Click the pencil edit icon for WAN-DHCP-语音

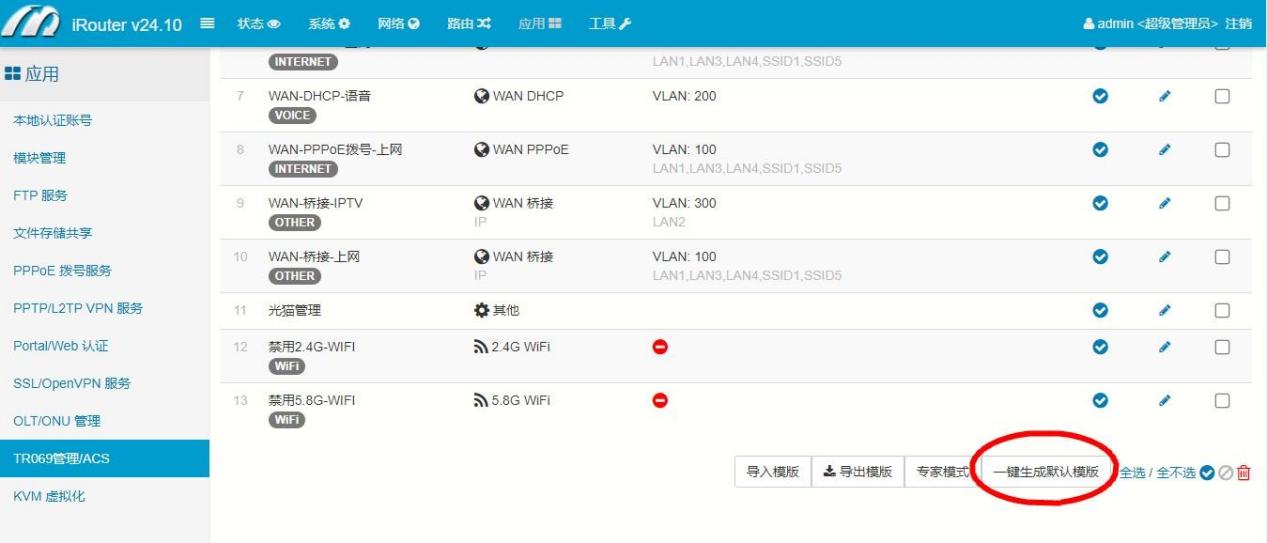click(x=1164, y=96)
